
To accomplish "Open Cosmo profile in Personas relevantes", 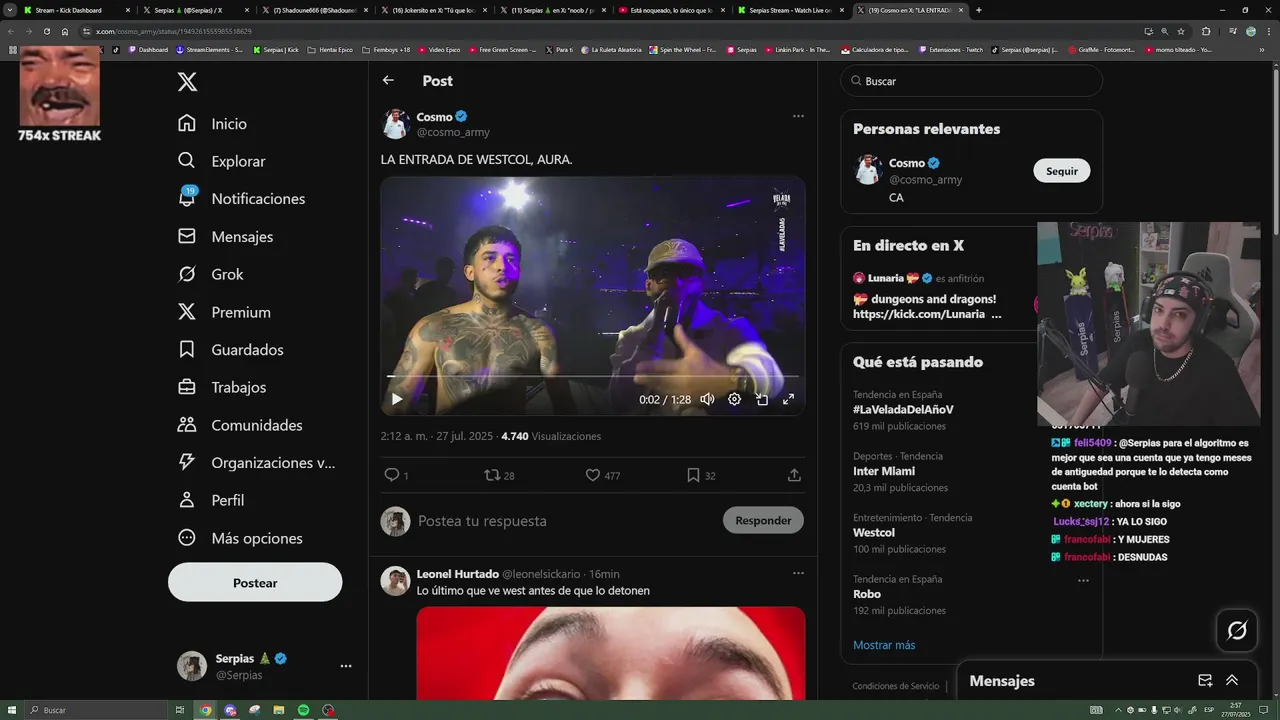I will point(907,163).
